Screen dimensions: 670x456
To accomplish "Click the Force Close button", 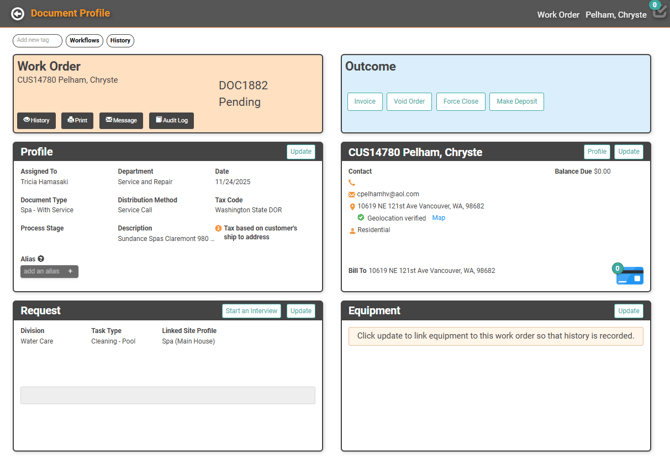I will (461, 101).
